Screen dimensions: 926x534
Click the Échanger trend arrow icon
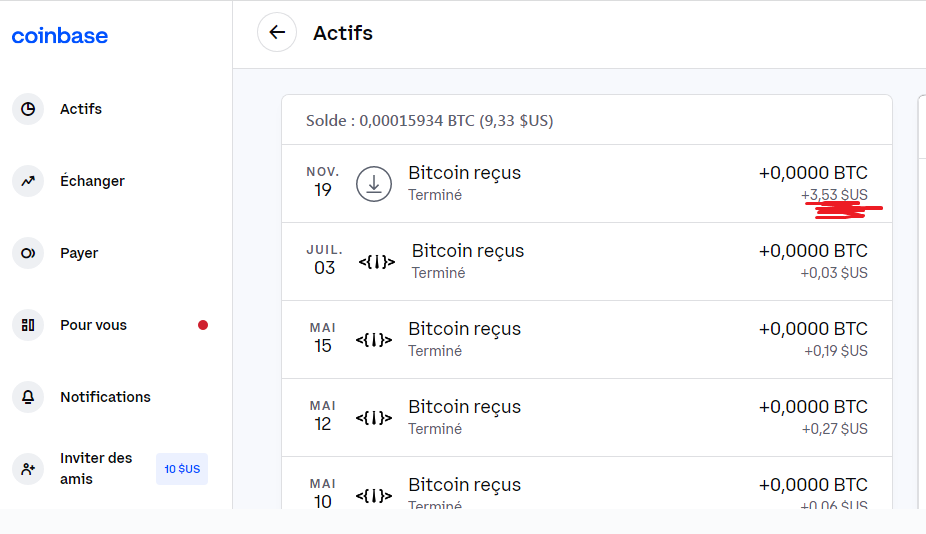coord(28,181)
